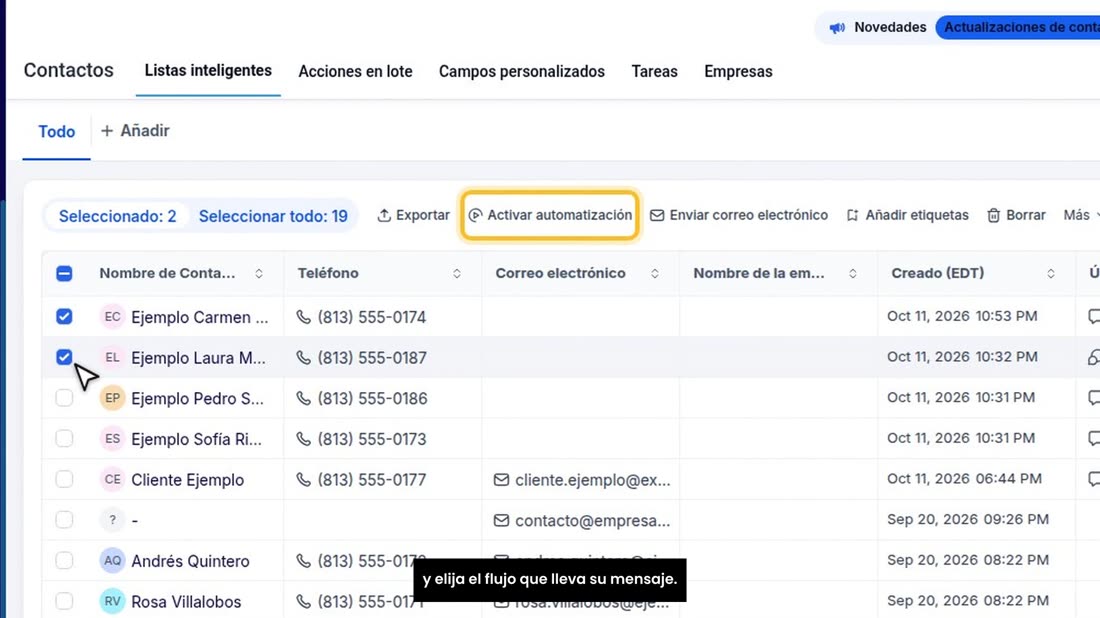
Task: Click the AQ avatar of Andrés Quintero
Action: point(112,561)
